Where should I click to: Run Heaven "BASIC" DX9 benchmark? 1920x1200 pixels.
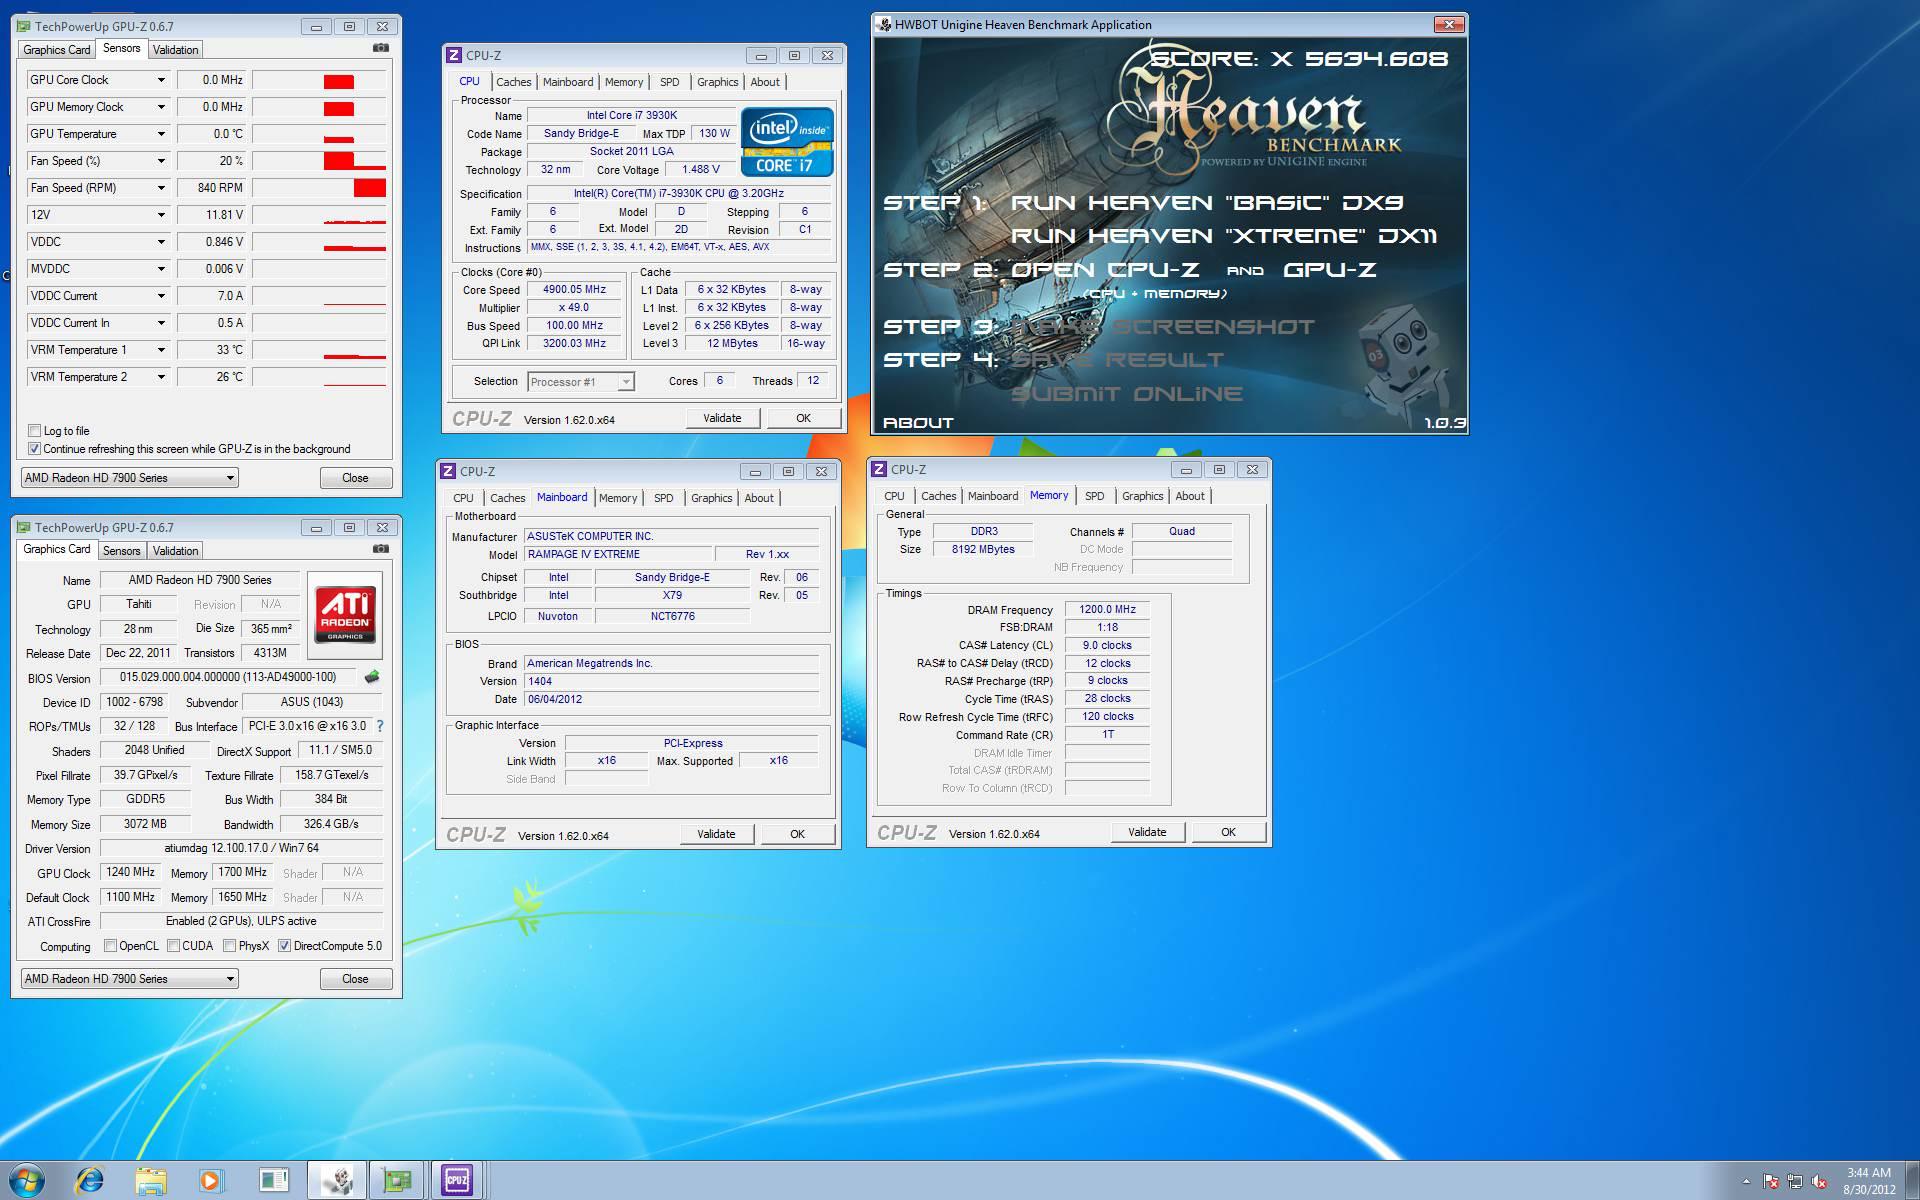1207,203
